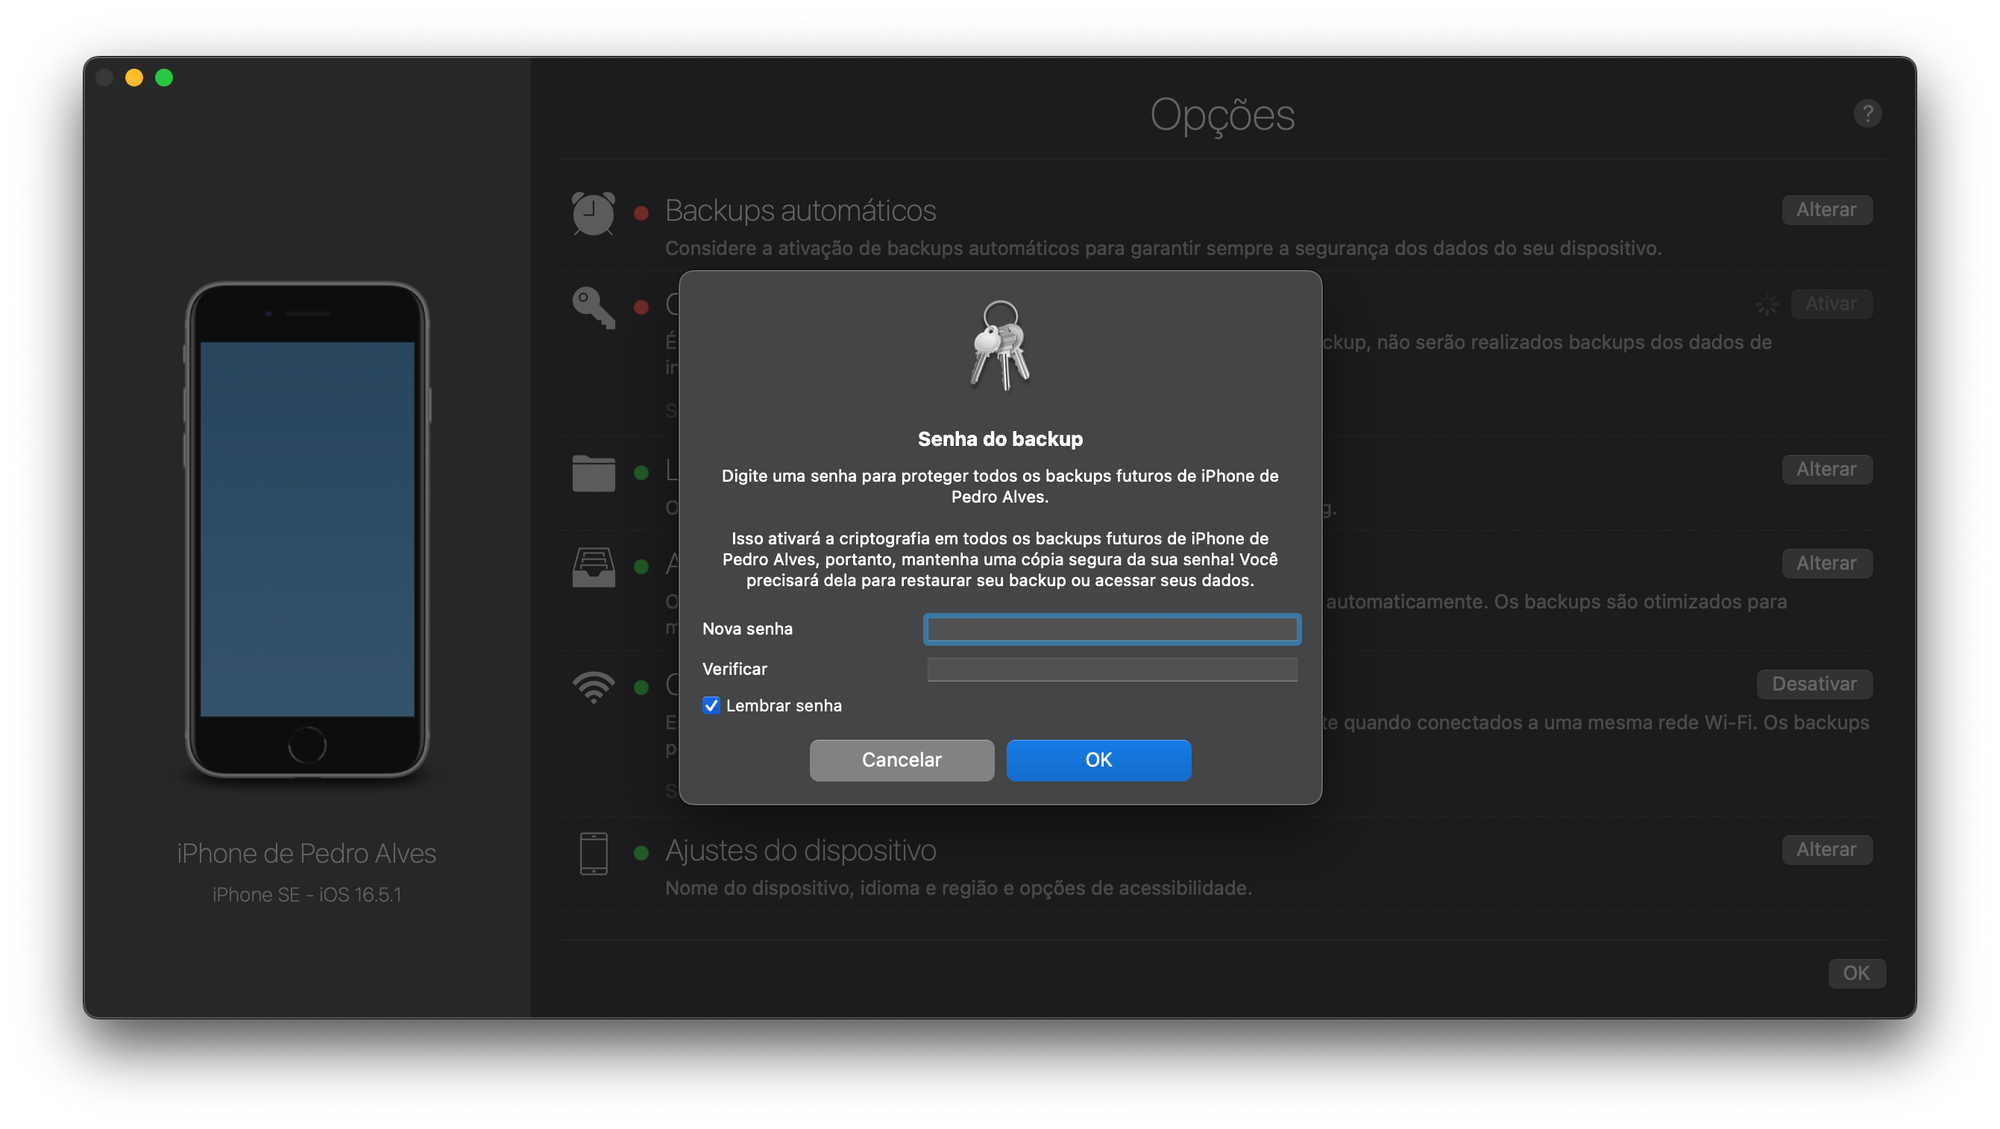Click the folder icon for backup location
The height and width of the screenshot is (1129, 2000).
[593, 473]
